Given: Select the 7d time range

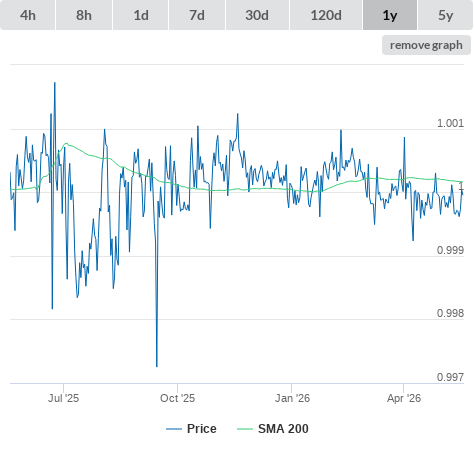Looking at the screenshot, I should [x=197, y=15].
